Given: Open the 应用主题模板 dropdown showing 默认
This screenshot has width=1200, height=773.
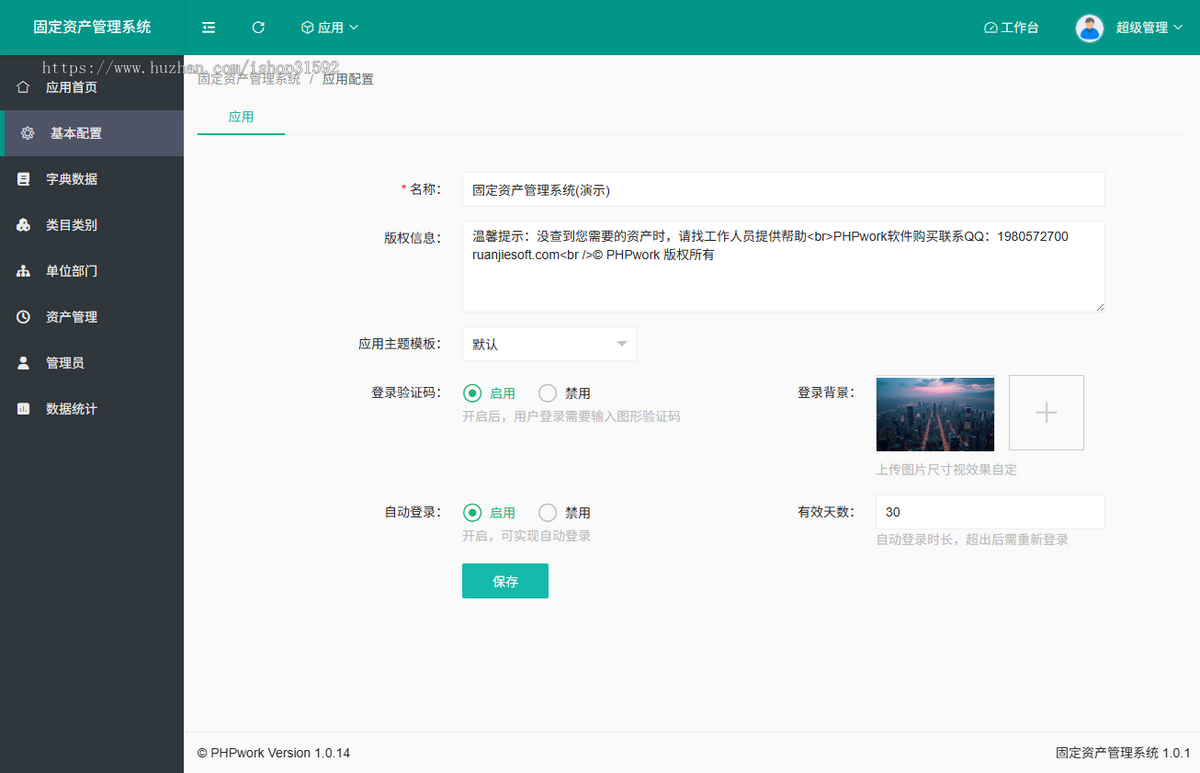Looking at the screenshot, I should (x=549, y=343).
